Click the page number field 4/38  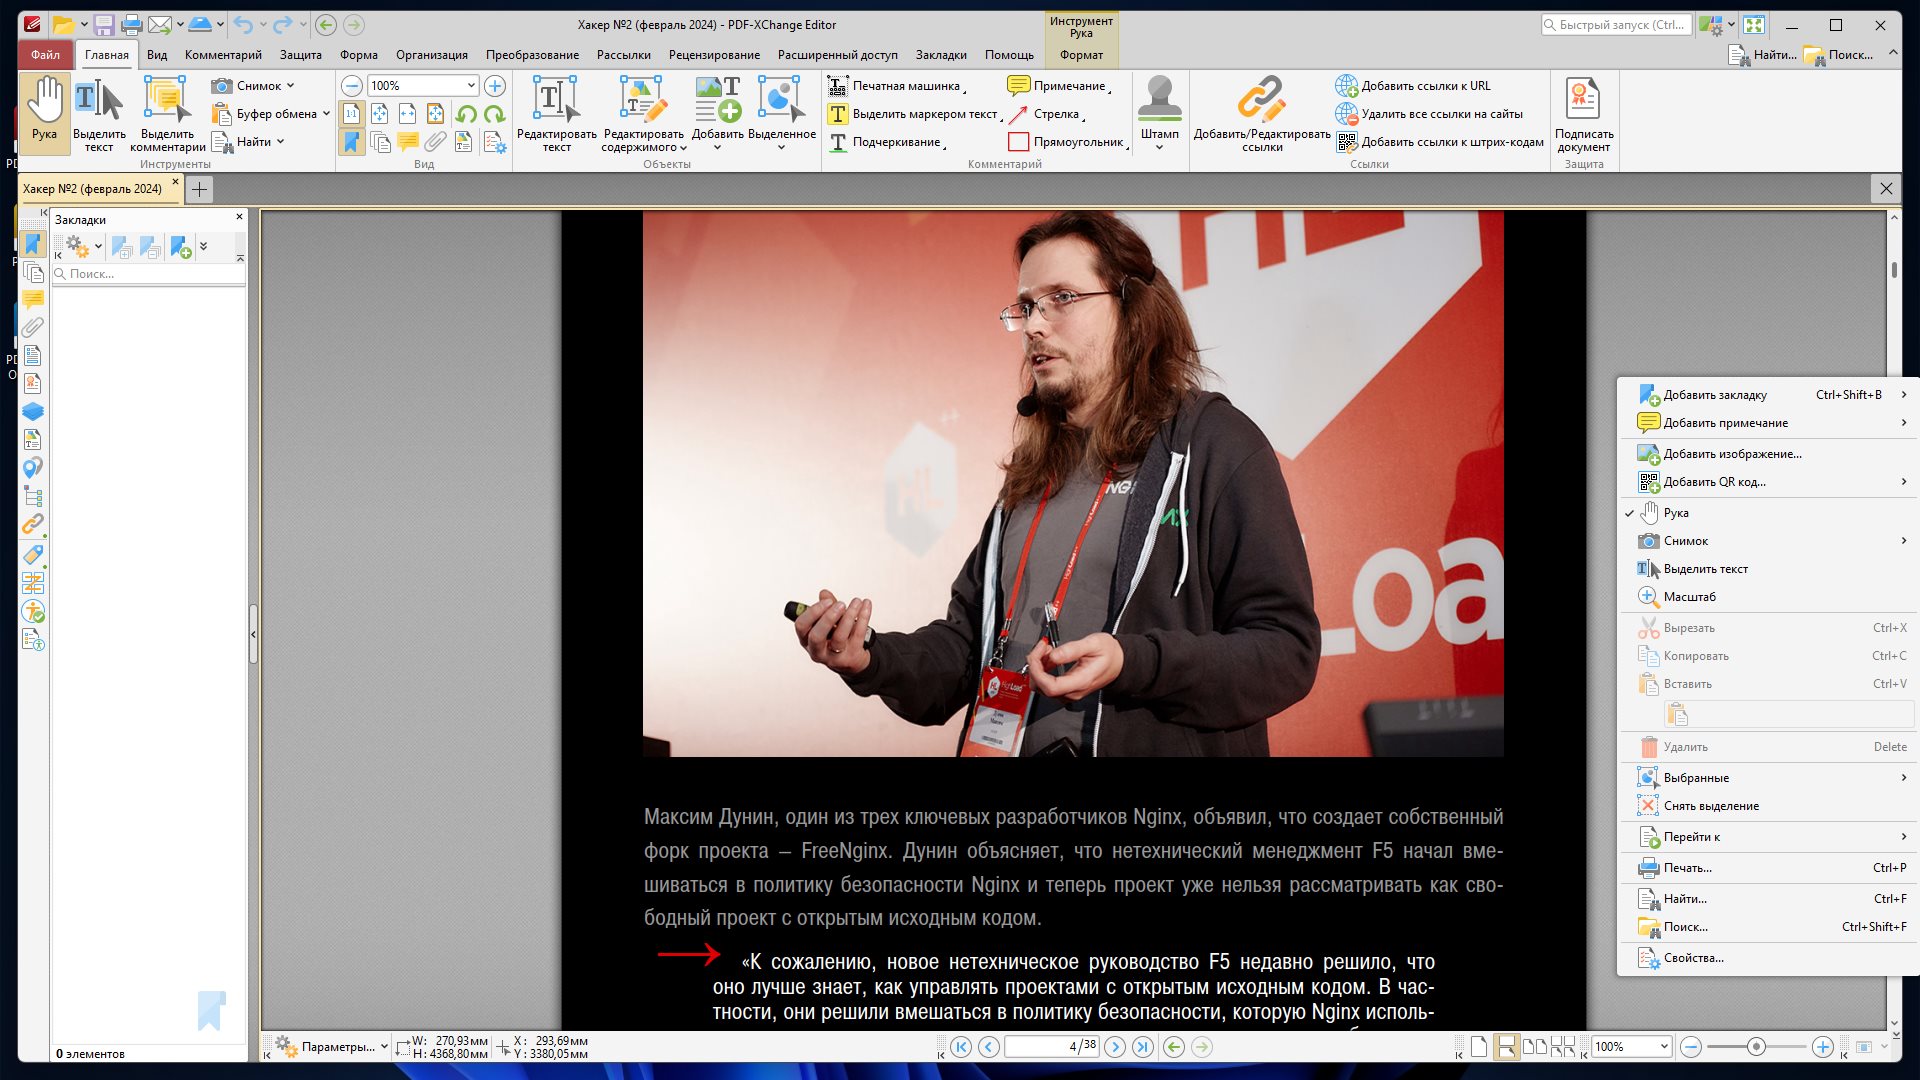pyautogui.click(x=1051, y=1047)
